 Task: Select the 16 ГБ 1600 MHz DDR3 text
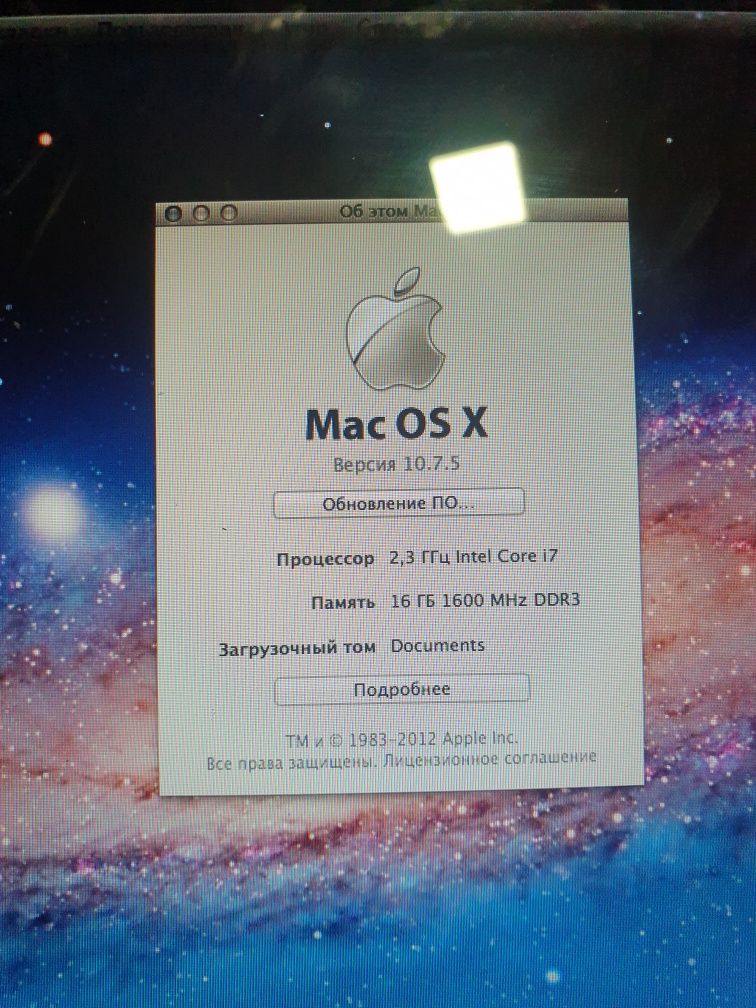click(x=485, y=600)
